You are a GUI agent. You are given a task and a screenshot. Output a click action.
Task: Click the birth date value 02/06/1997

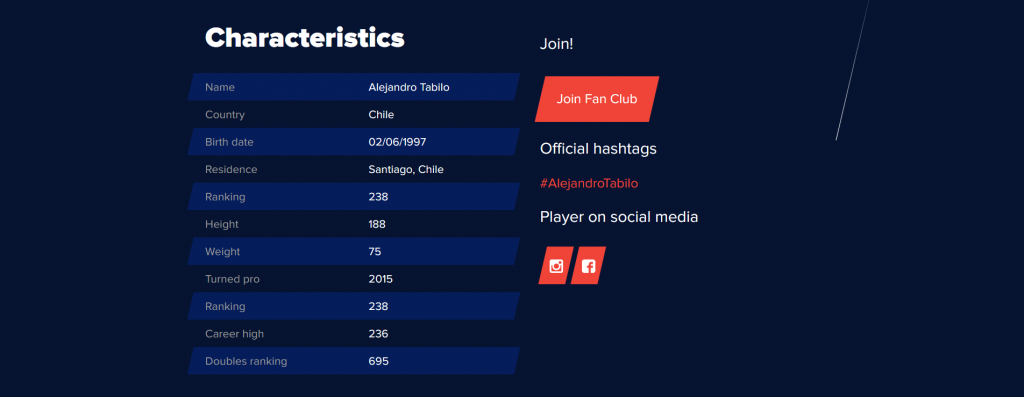click(x=397, y=142)
